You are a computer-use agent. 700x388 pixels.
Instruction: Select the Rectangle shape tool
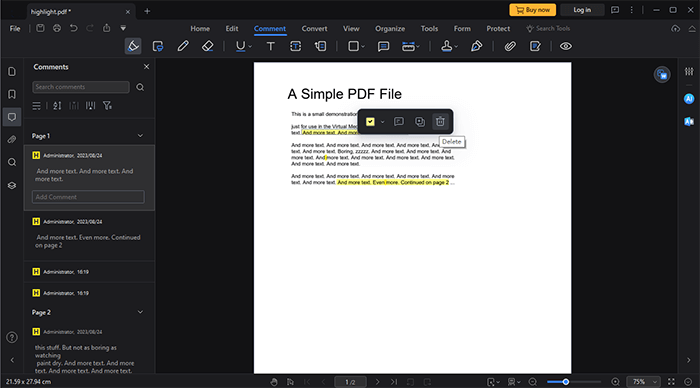[353, 46]
